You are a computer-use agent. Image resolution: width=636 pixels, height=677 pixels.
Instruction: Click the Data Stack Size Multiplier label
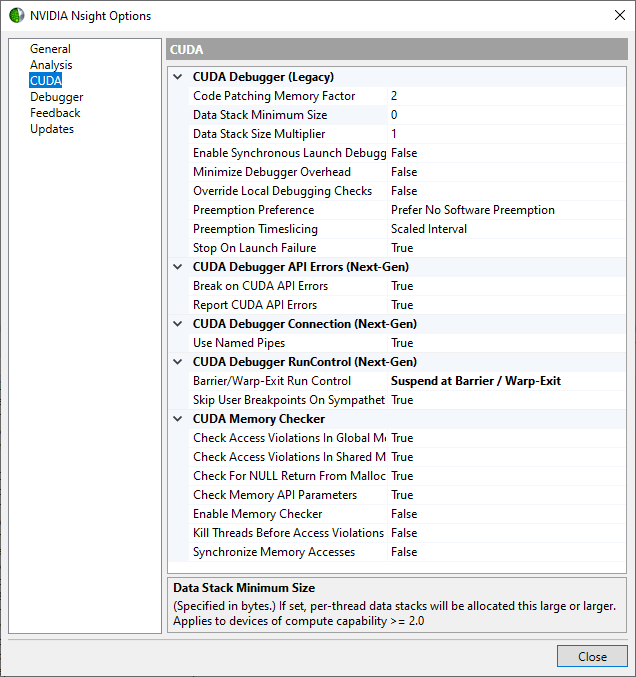pyautogui.click(x=259, y=134)
